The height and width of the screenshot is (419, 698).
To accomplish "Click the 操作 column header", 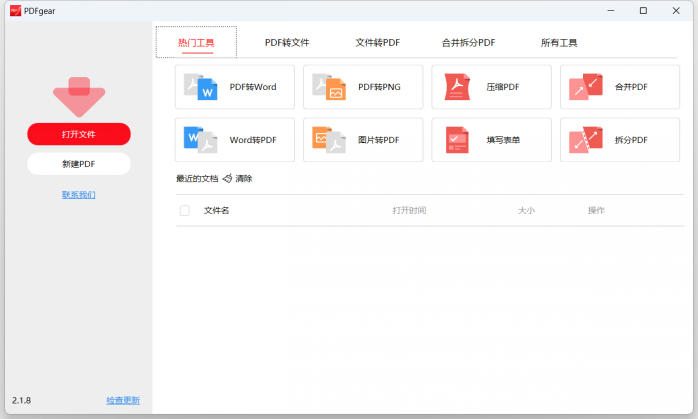I will [596, 210].
